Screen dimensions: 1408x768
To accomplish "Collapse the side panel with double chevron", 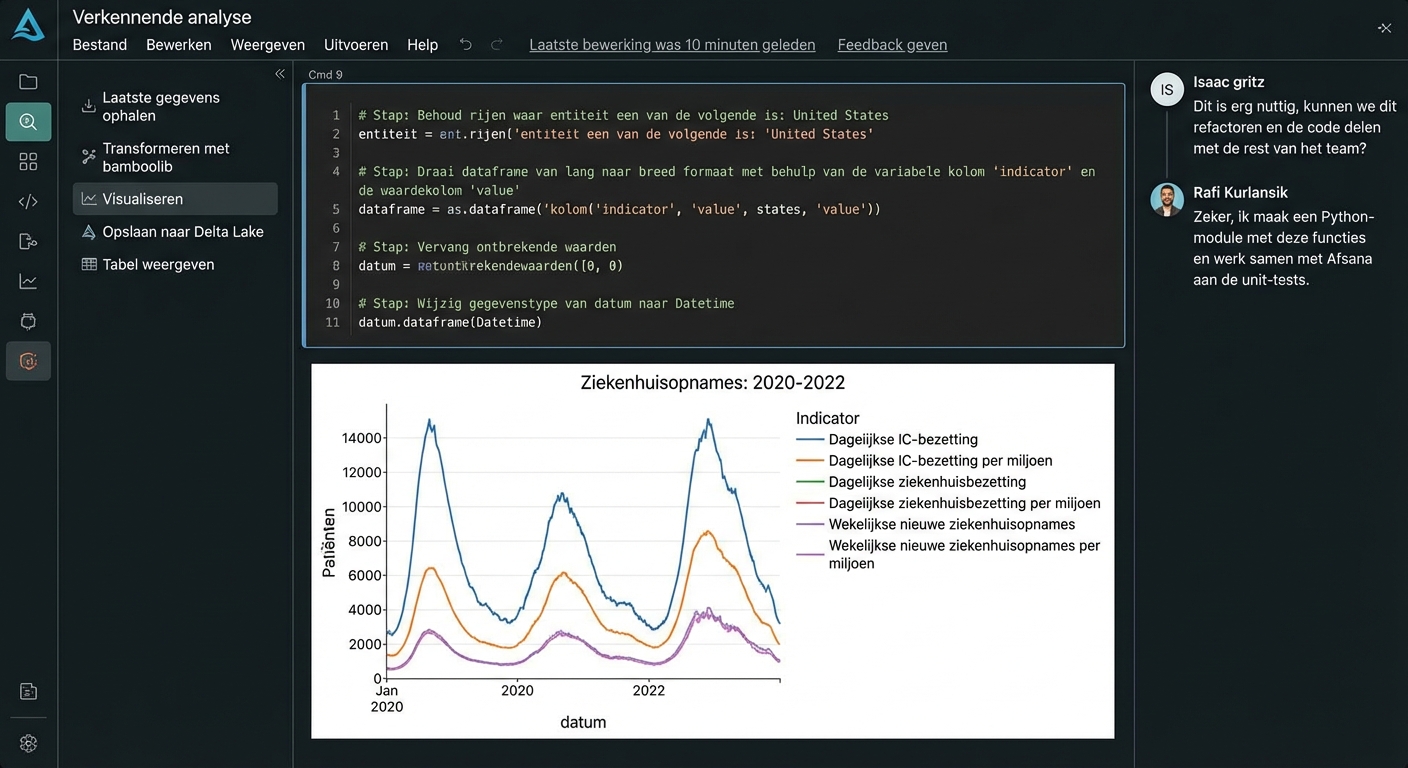I will click(x=280, y=74).
